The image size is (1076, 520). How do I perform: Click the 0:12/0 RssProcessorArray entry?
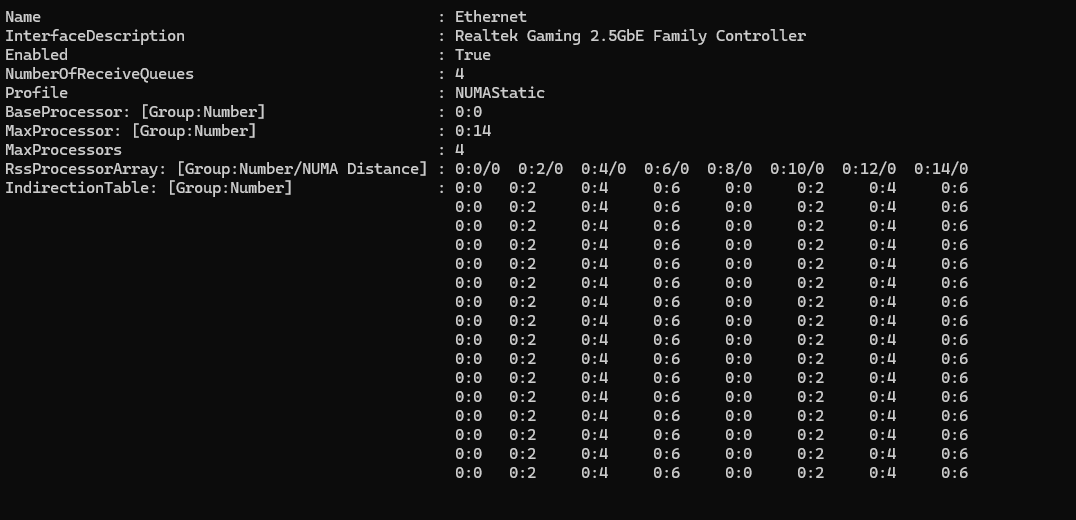869,169
